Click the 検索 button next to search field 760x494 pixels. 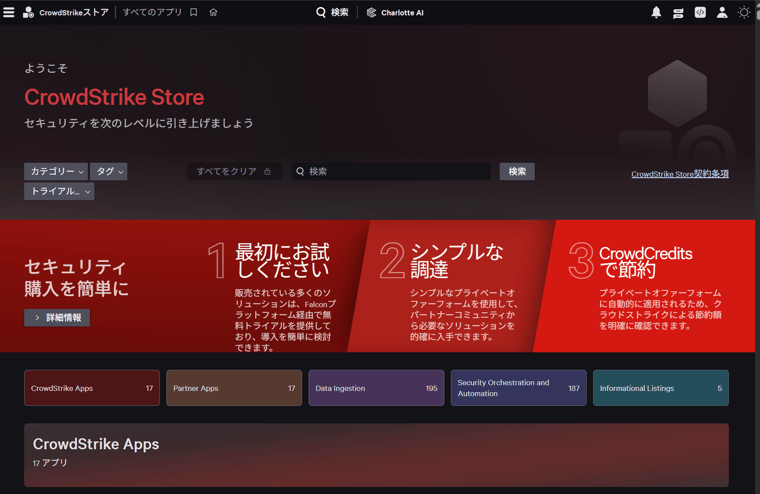point(517,172)
